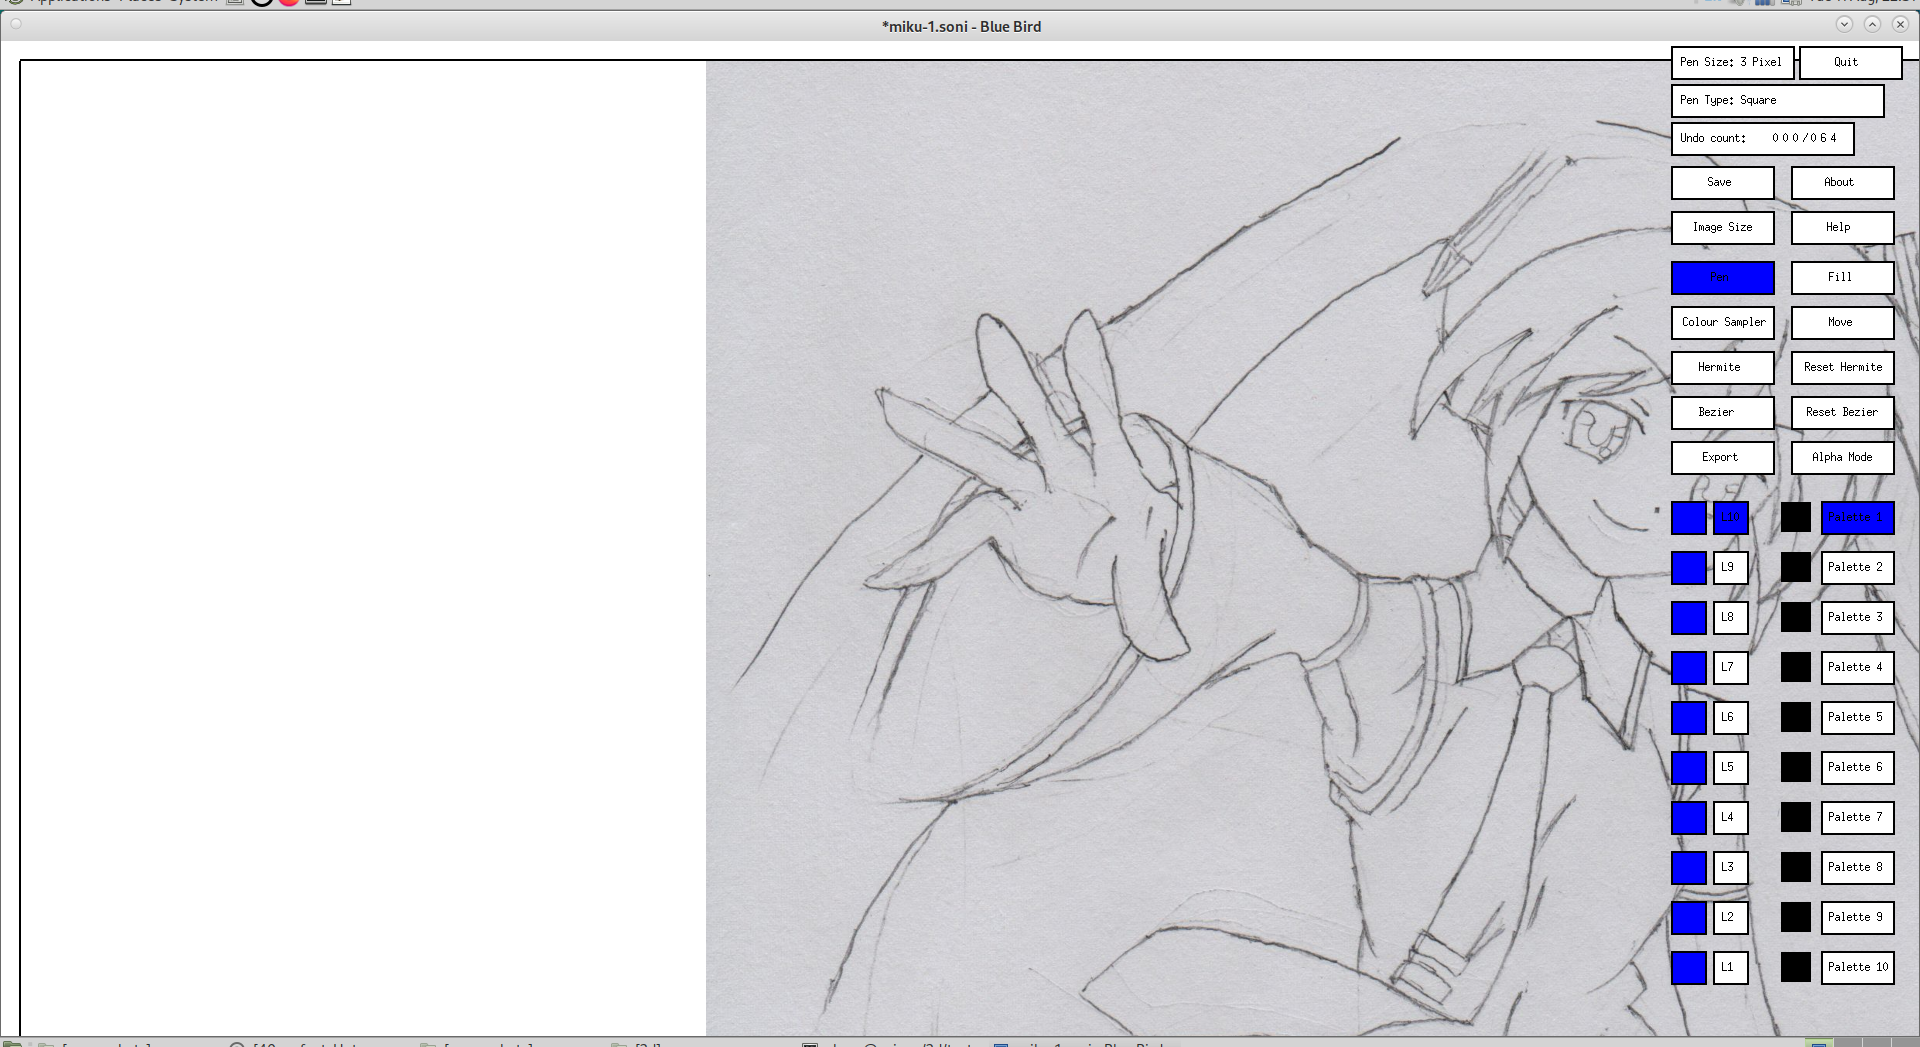Viewport: 1920px width, 1047px height.
Task: Switch to layer L6
Action: [x=1731, y=718]
